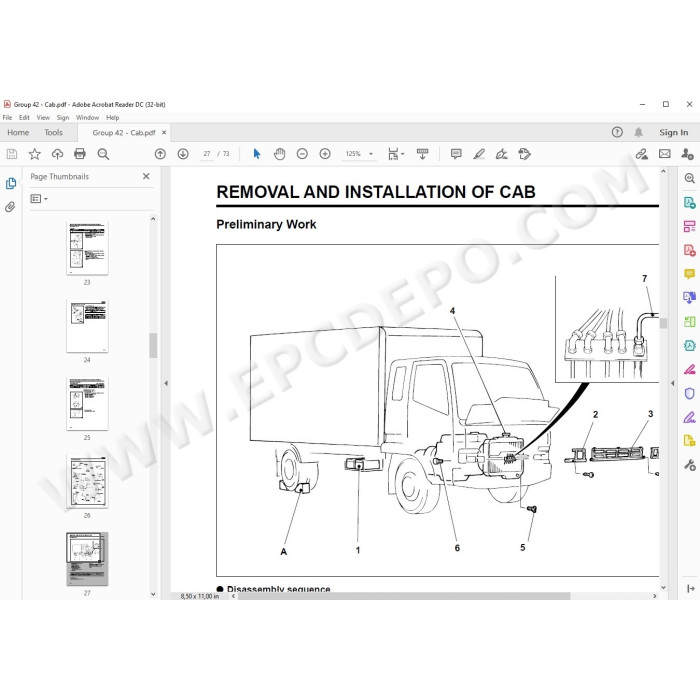Click the current page number field

(207, 154)
